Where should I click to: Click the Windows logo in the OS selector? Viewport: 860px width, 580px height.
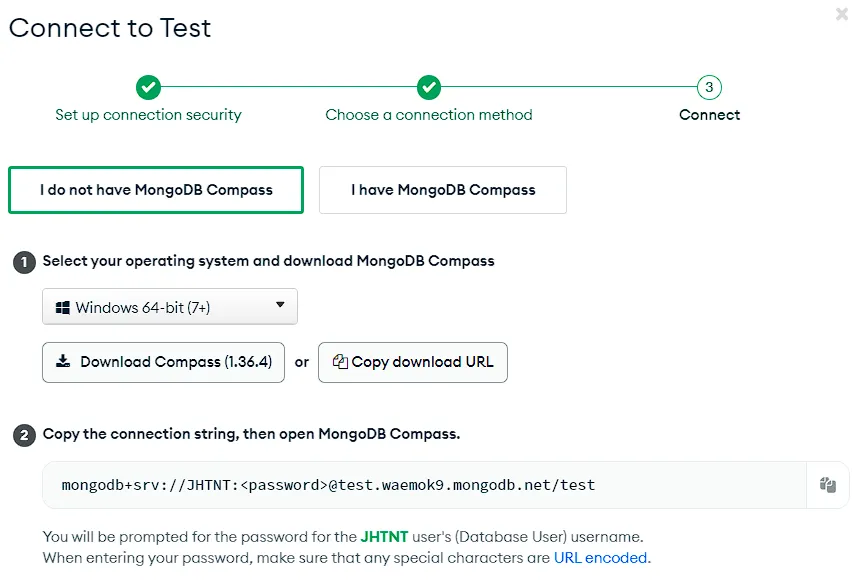62,306
